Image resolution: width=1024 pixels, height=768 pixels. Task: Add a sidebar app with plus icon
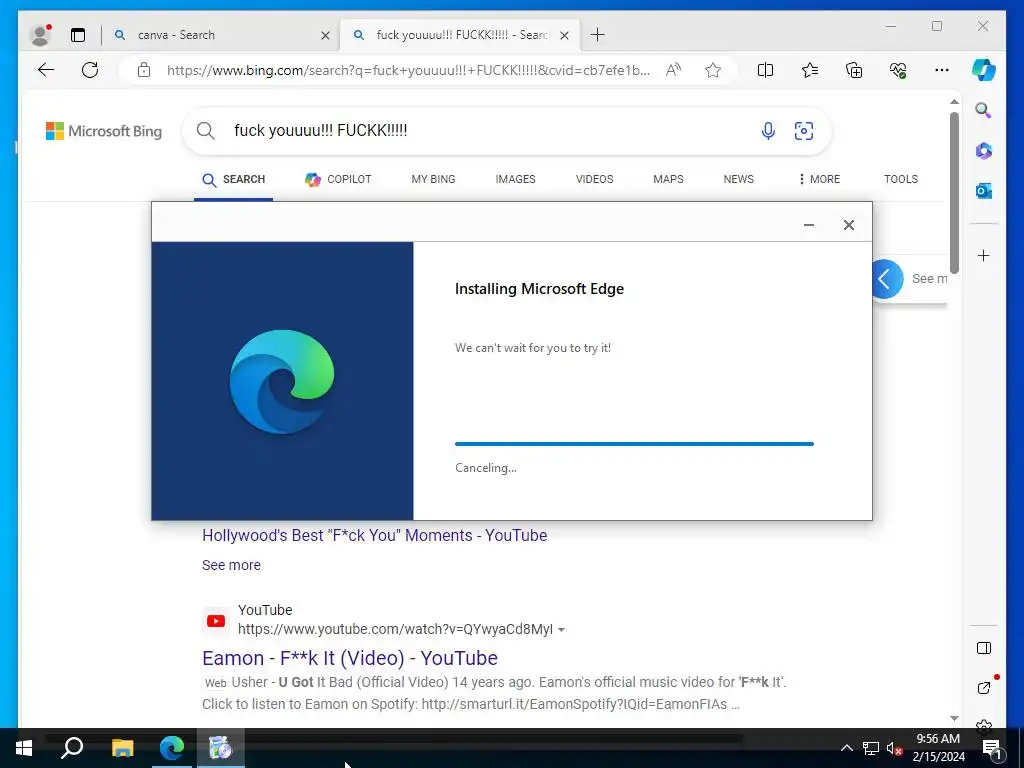(984, 255)
